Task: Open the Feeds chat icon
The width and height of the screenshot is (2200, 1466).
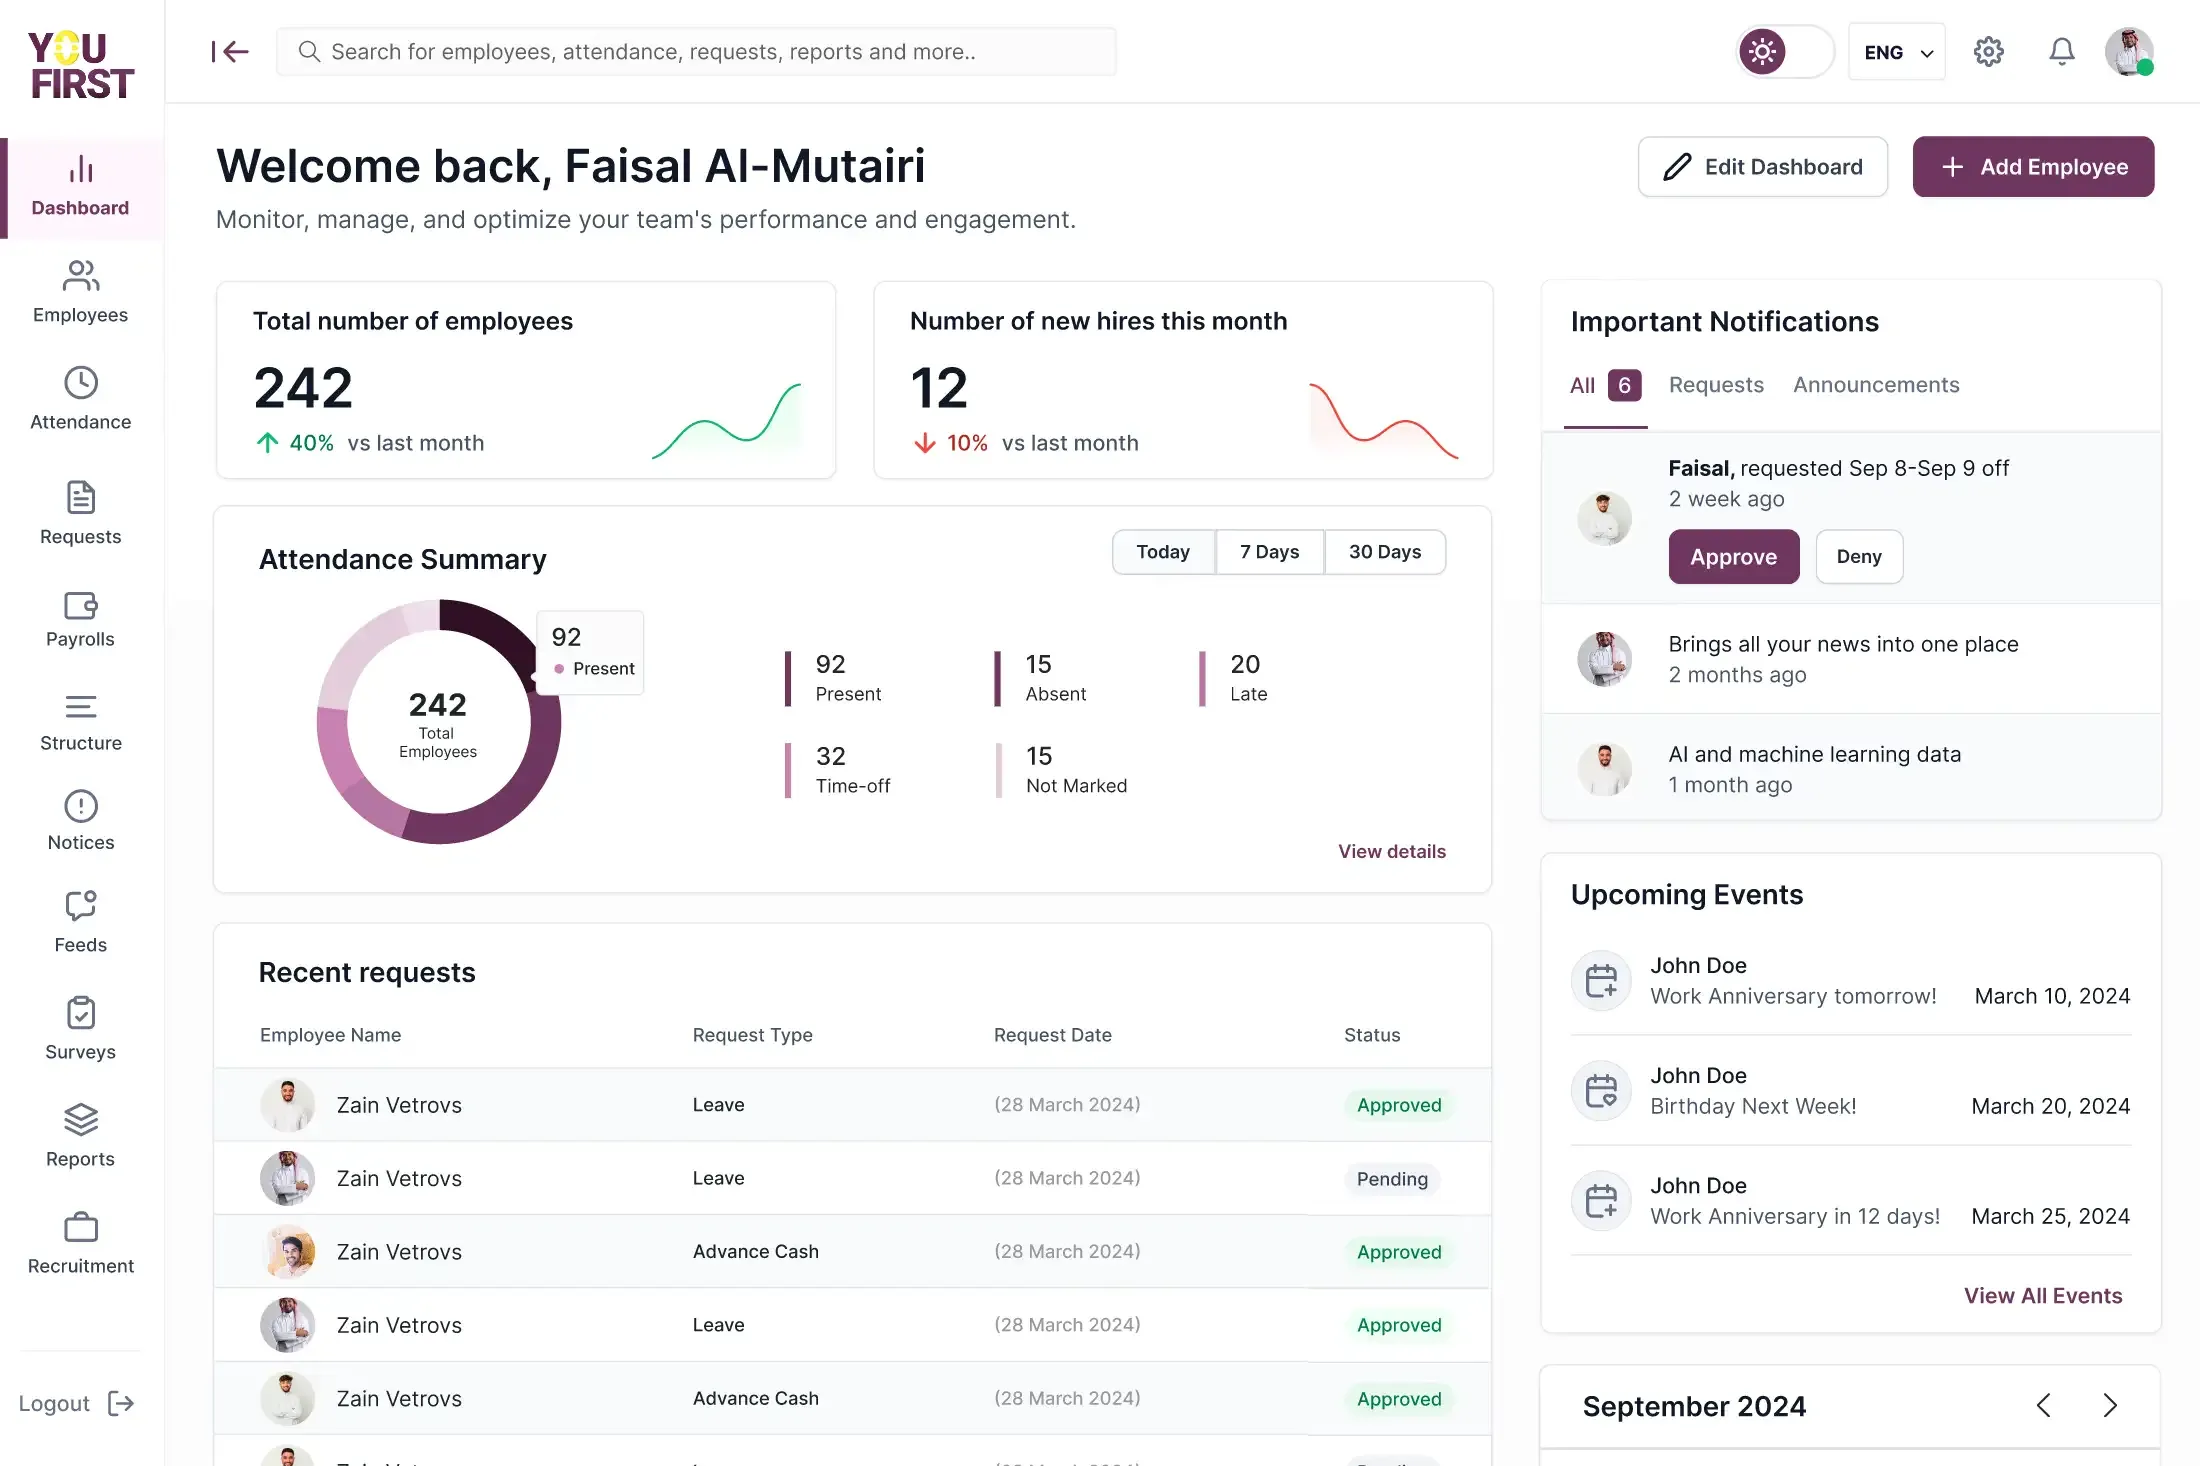Action: pos(81,905)
